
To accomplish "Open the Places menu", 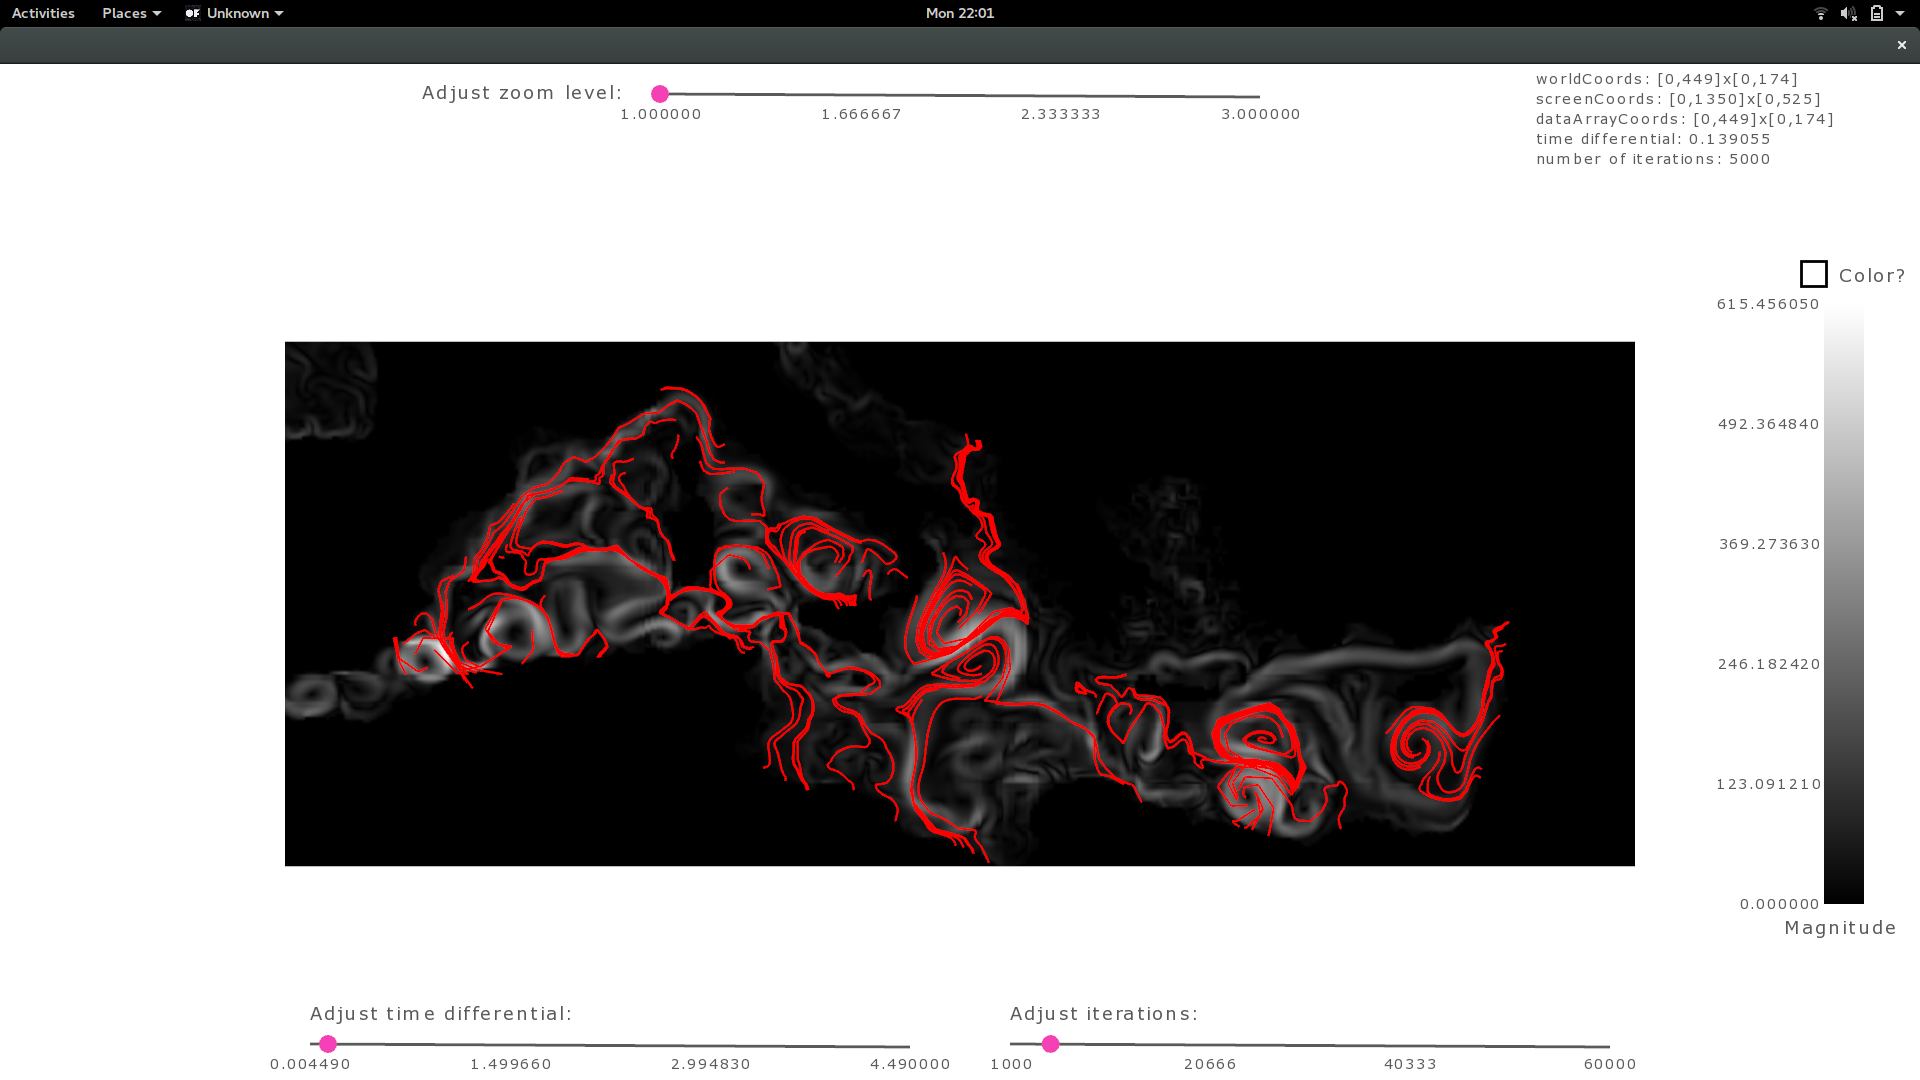I will click(131, 13).
